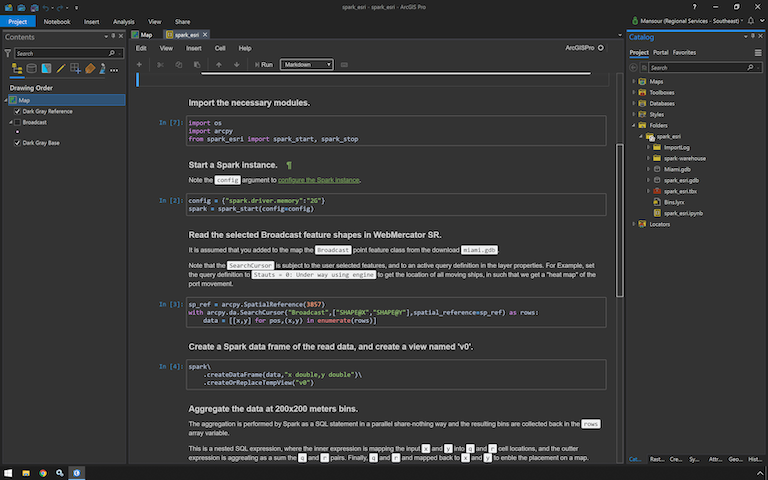Expand the Toolboxes node in Catalog
The image size is (768, 480).
pos(633,92)
